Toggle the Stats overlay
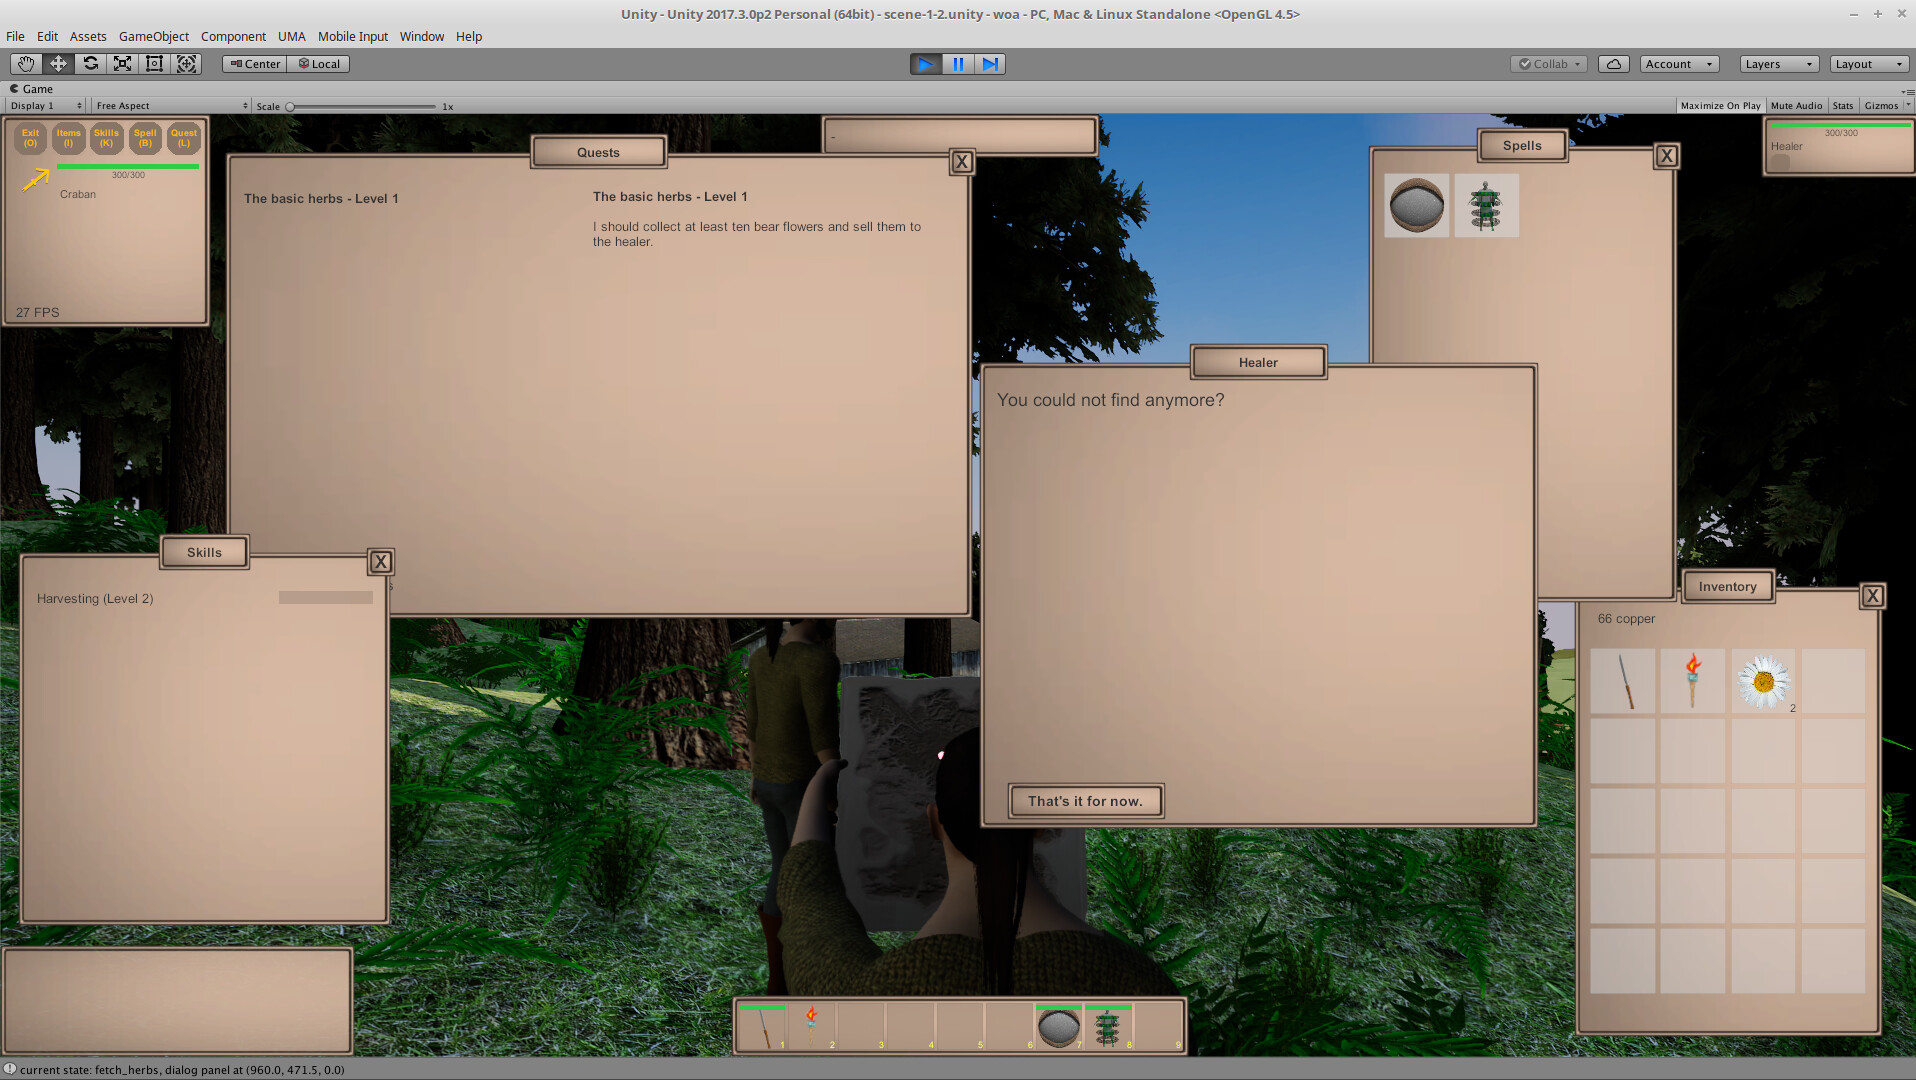 tap(1842, 105)
